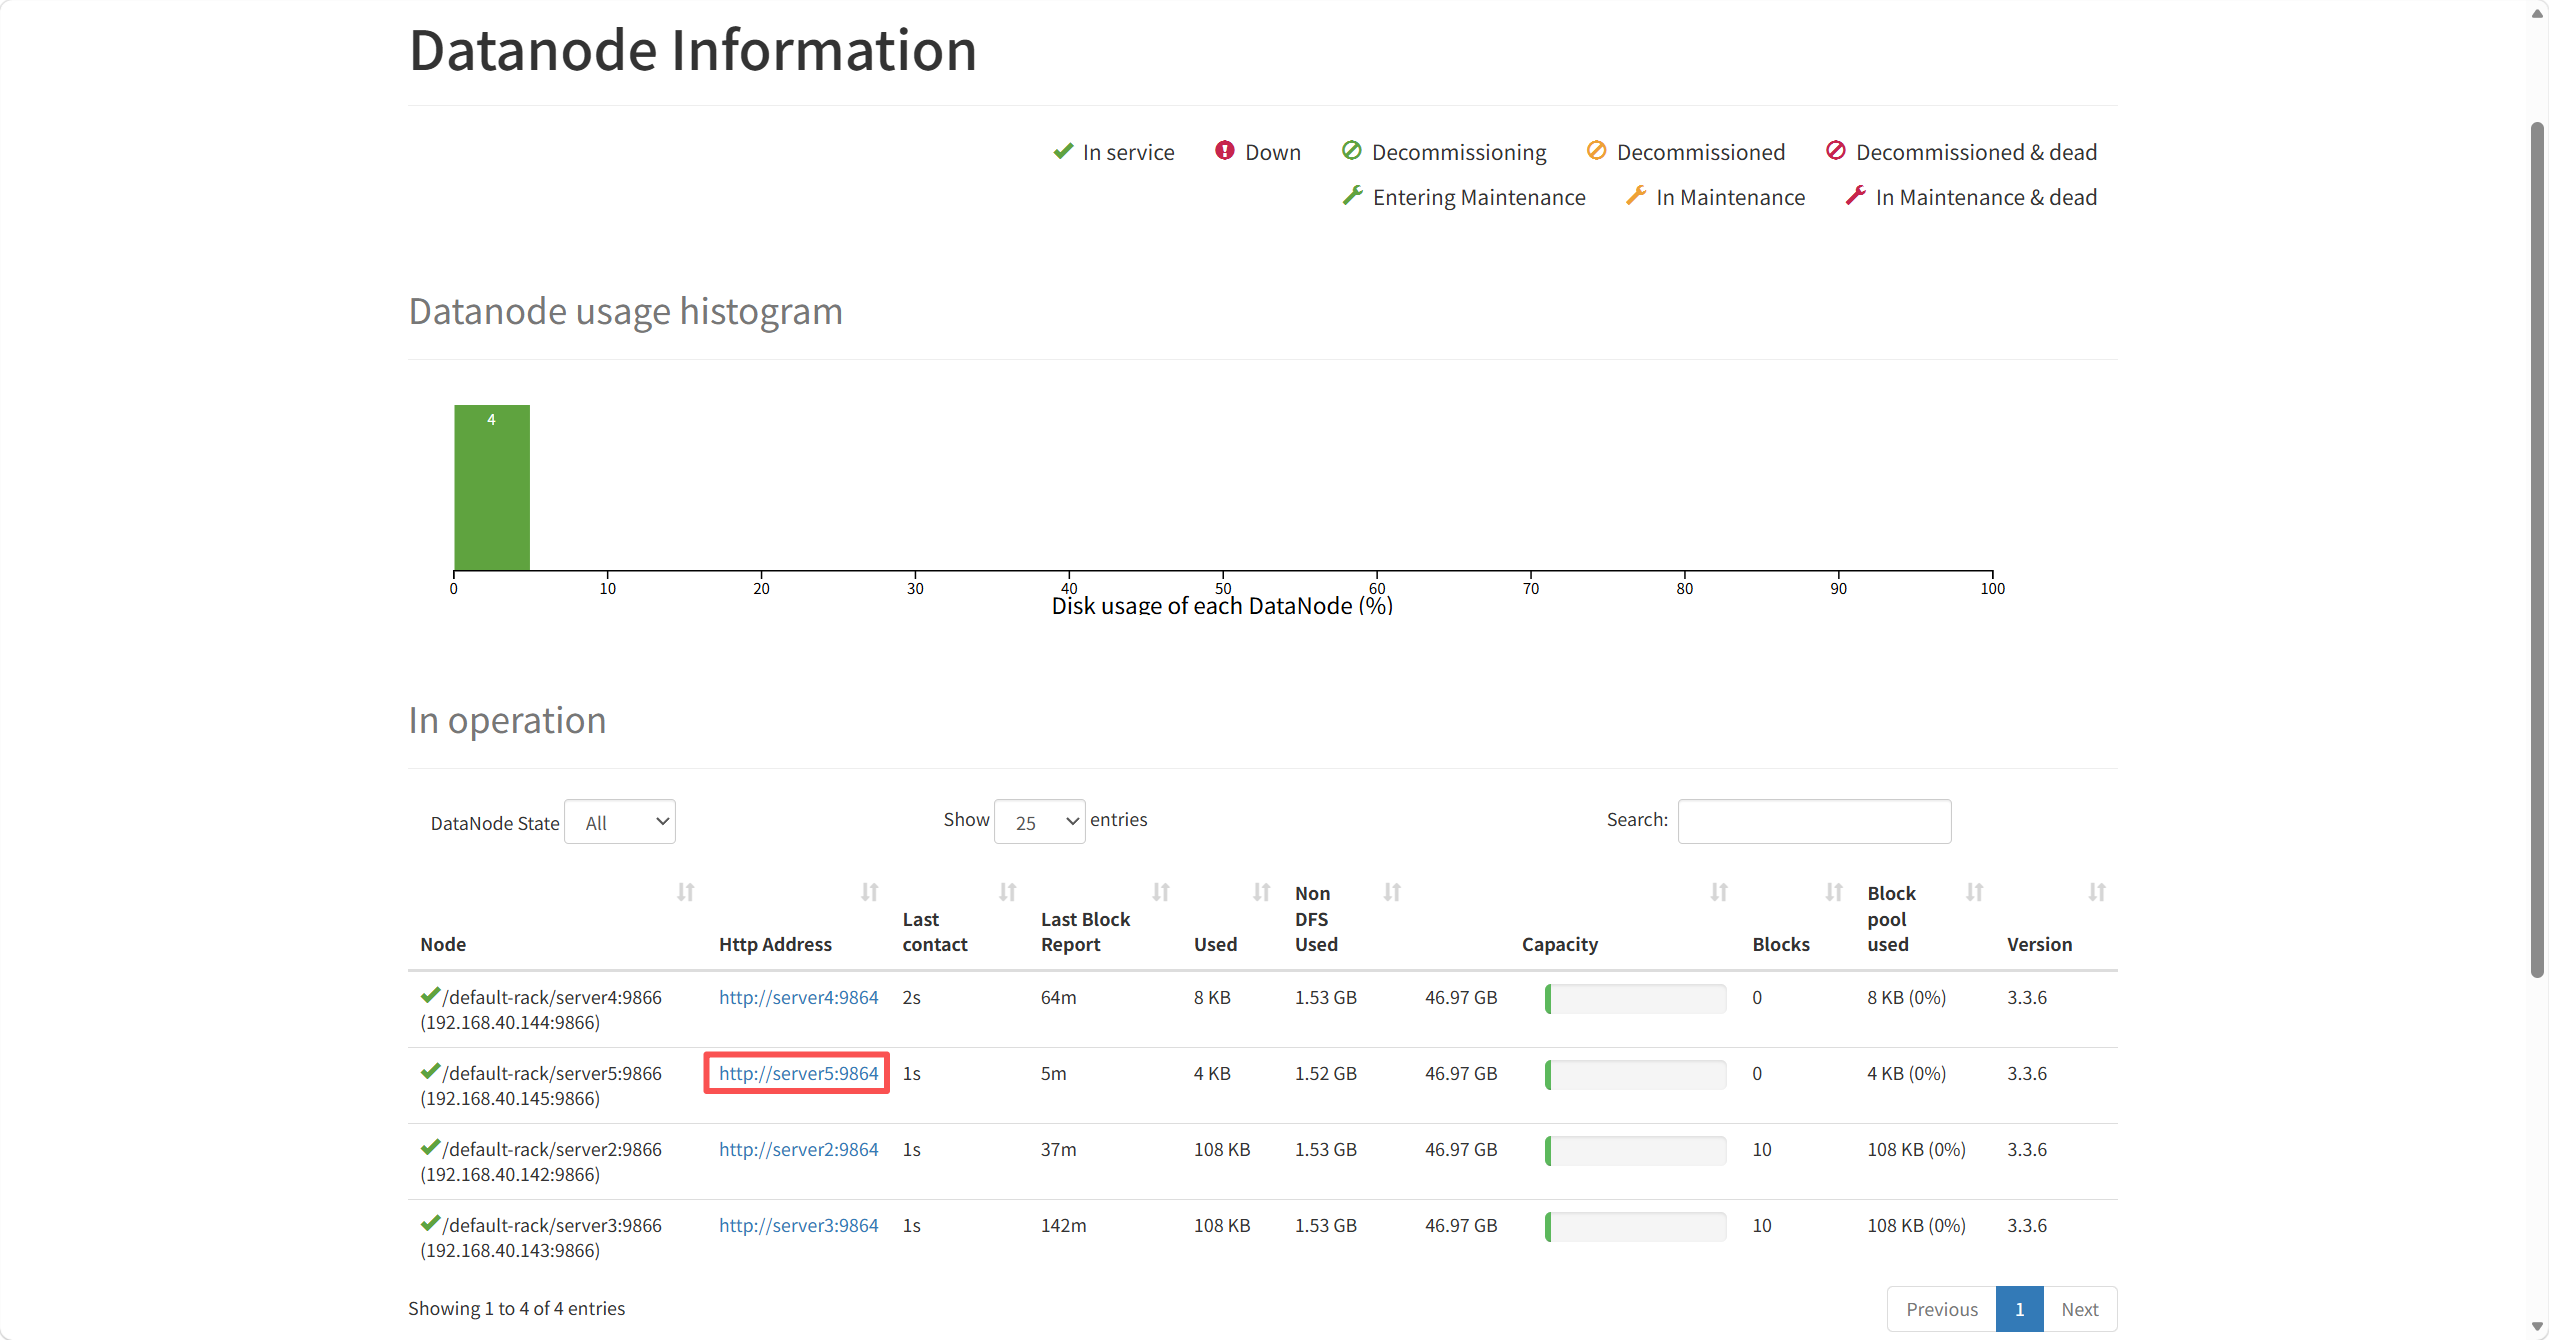Click the Blocks column header
Image resolution: width=2549 pixels, height=1340 pixels.
1781,944
